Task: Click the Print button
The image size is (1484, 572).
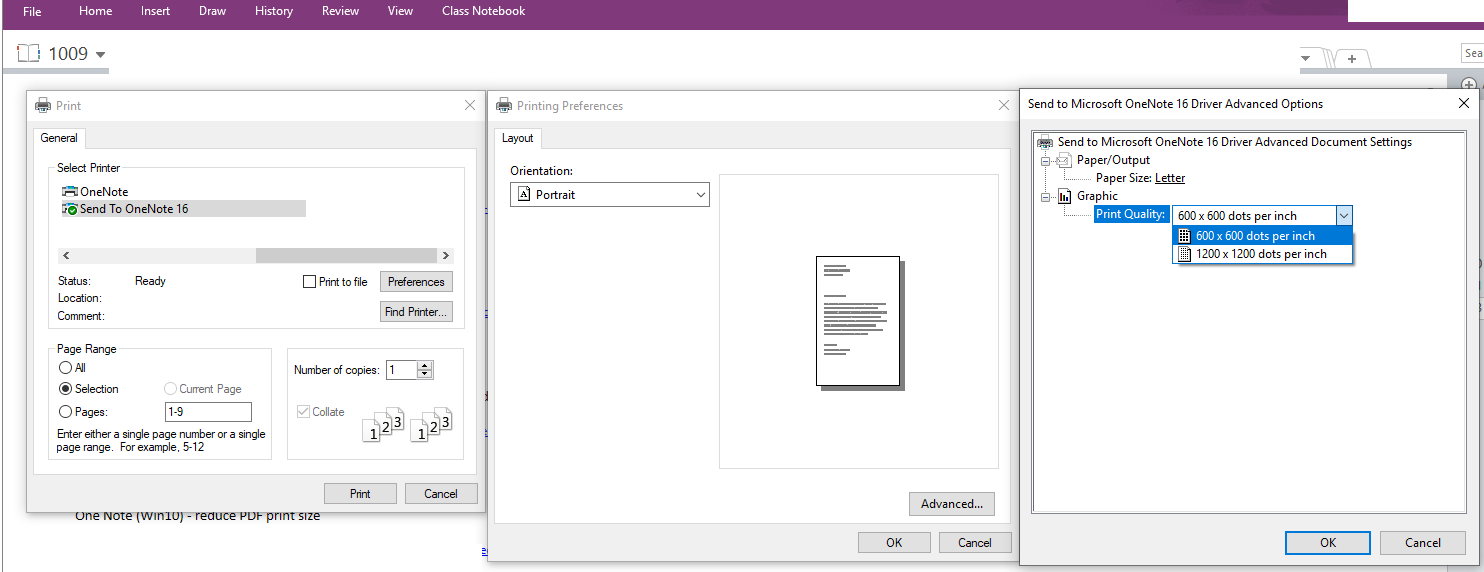Action: (x=360, y=494)
